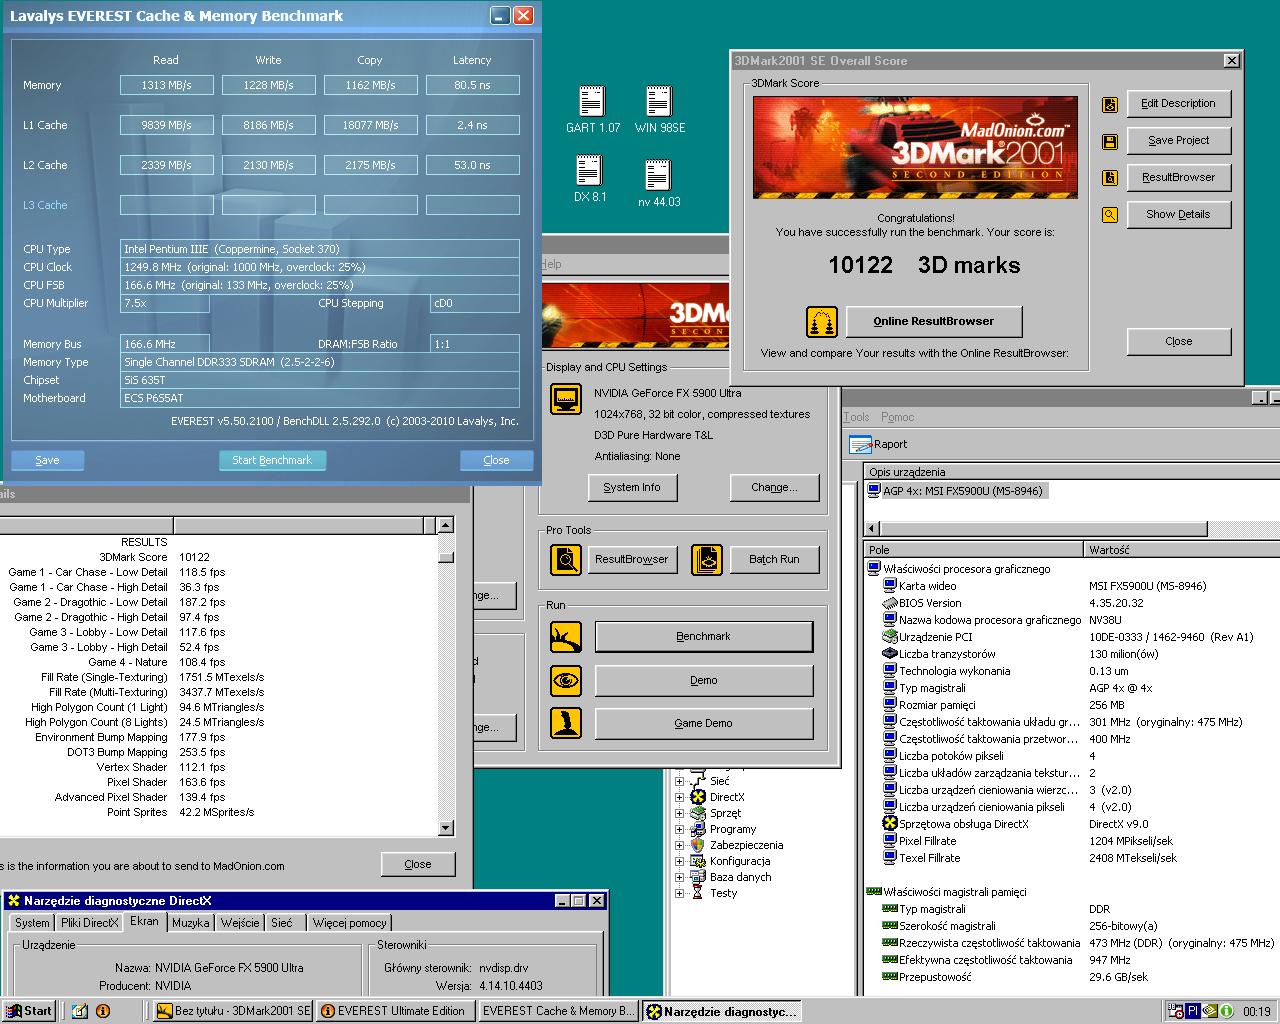The width and height of the screenshot is (1280, 1024).
Task: Expand Konfiguracja tree node
Action: [x=679, y=861]
